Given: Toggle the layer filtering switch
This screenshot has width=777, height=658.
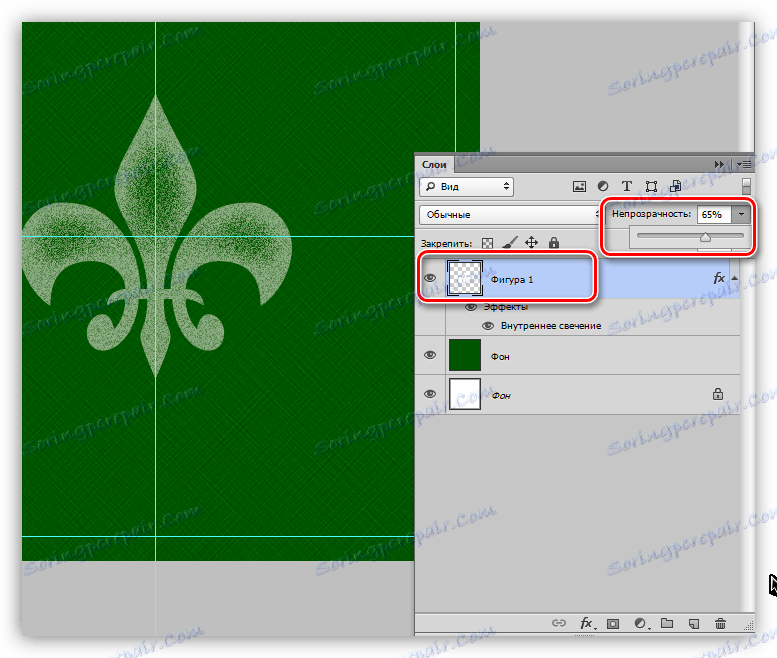Looking at the screenshot, I should tap(746, 186).
